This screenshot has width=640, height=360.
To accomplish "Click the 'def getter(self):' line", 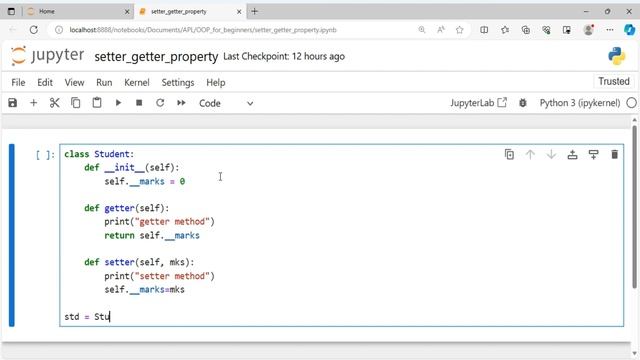I will 127,208.
